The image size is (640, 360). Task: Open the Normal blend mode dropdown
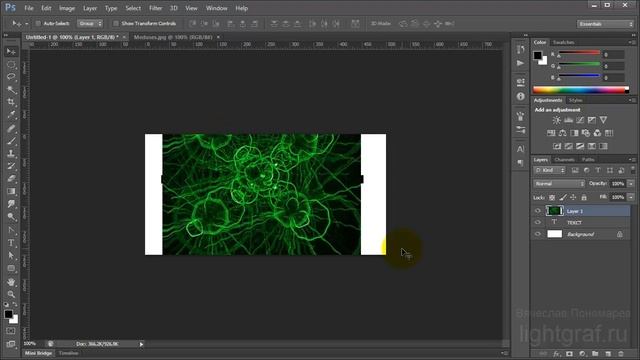[559, 184]
